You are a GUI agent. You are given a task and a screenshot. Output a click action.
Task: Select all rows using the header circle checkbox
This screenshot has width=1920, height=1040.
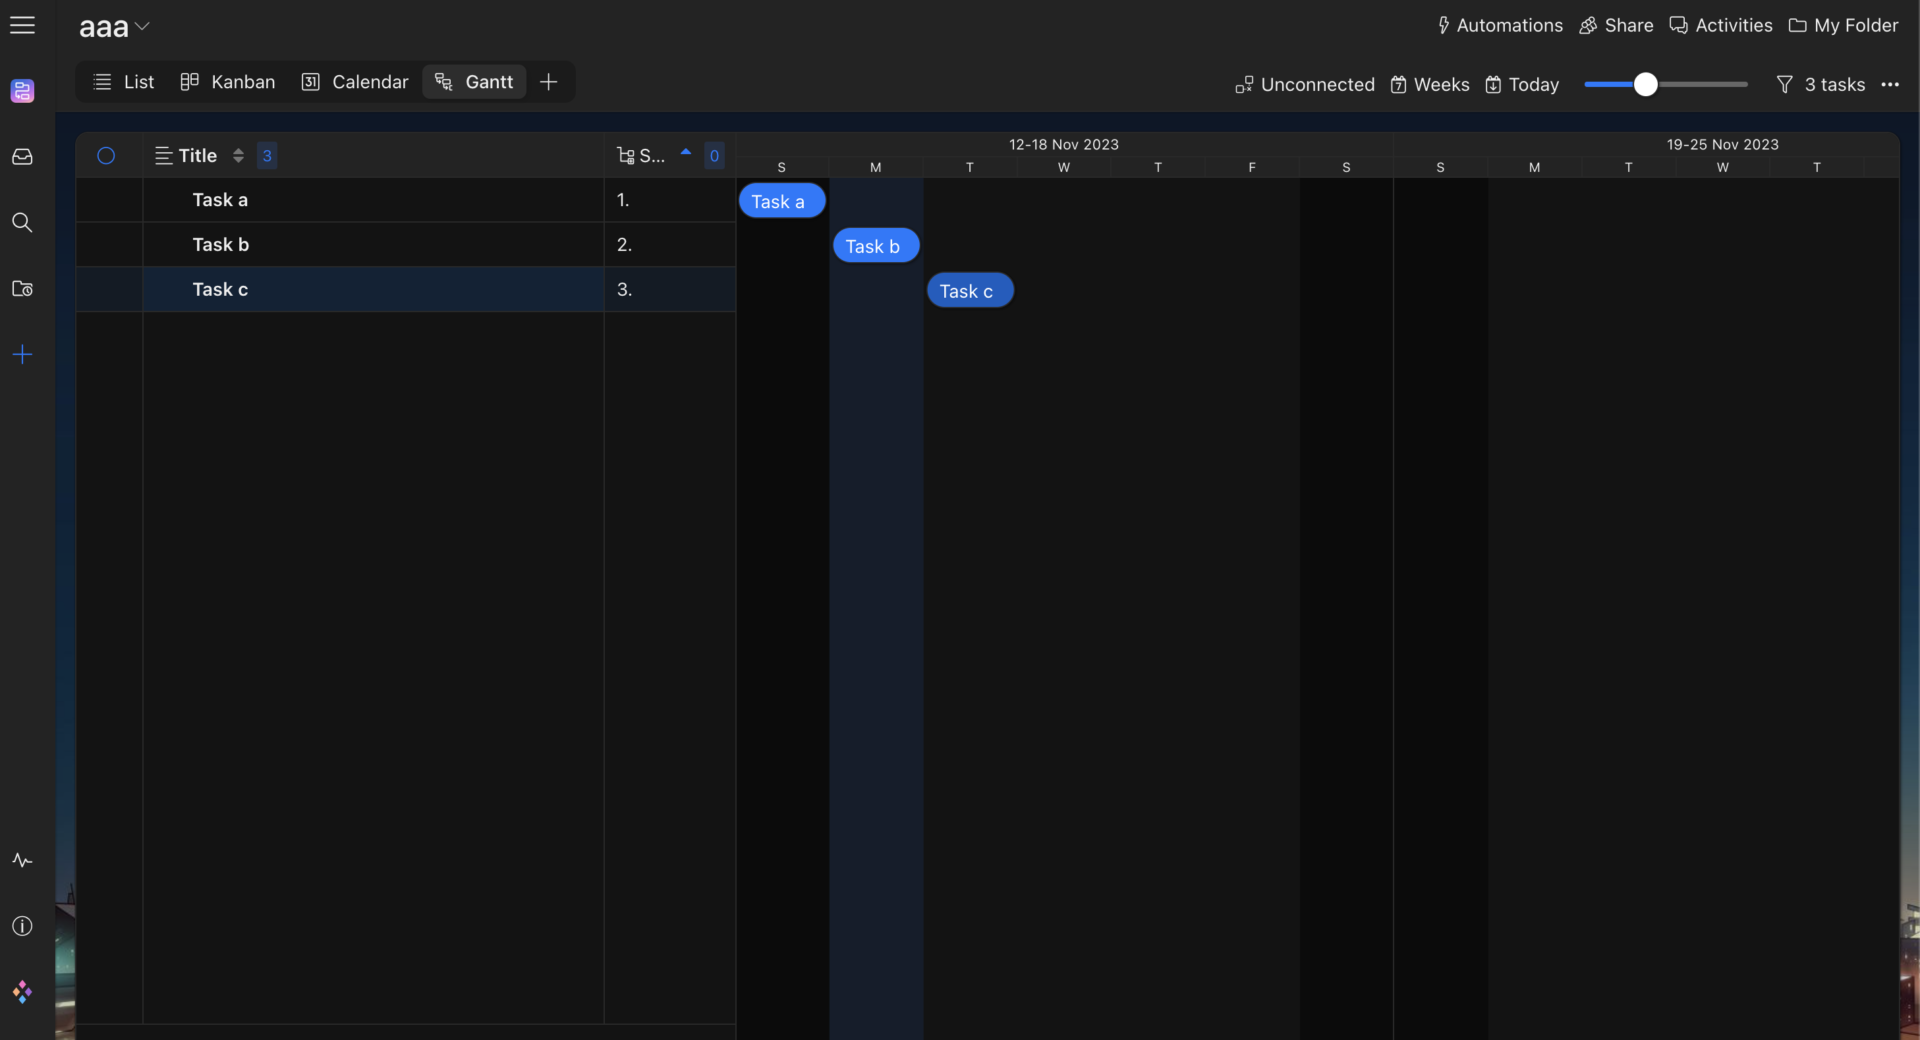point(107,155)
